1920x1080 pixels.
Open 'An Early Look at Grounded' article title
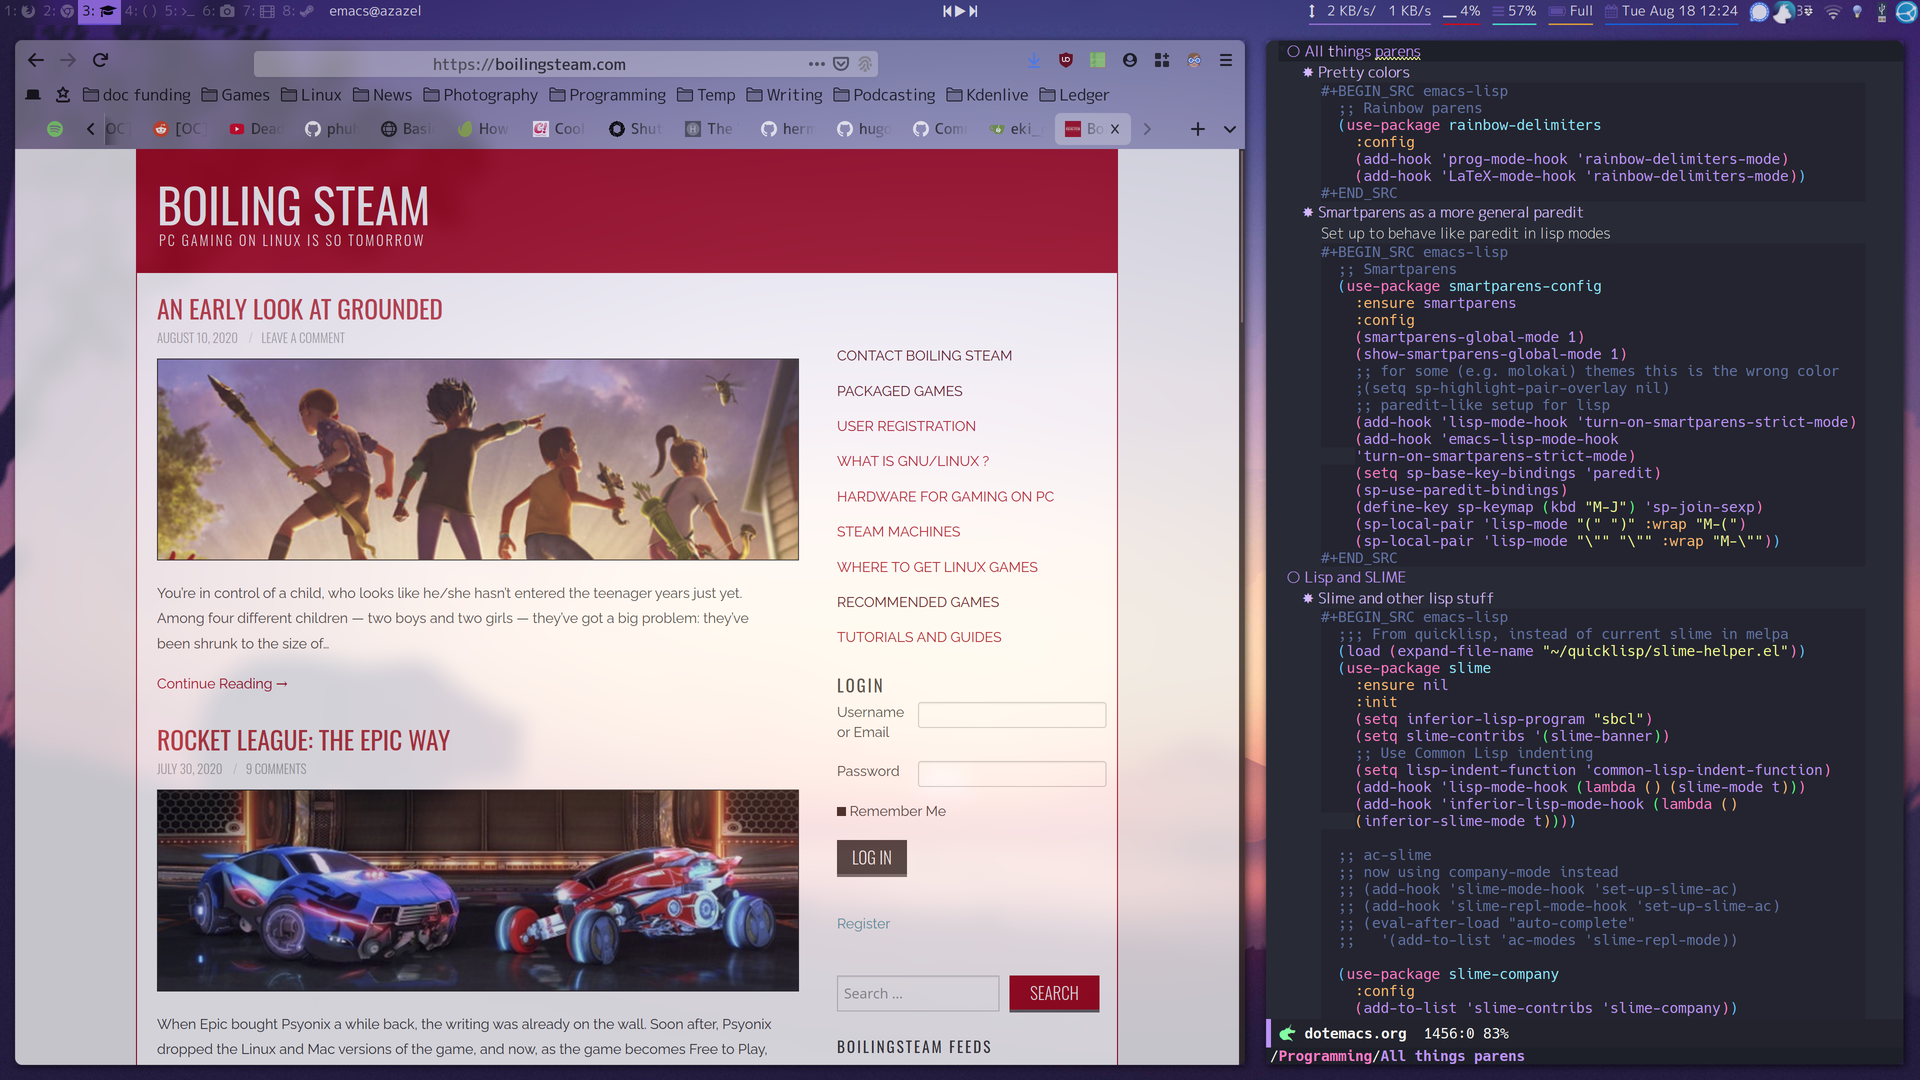click(299, 310)
